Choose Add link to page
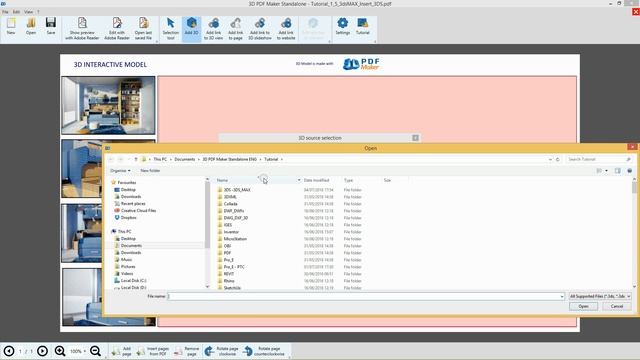The image size is (640, 360). (236, 29)
